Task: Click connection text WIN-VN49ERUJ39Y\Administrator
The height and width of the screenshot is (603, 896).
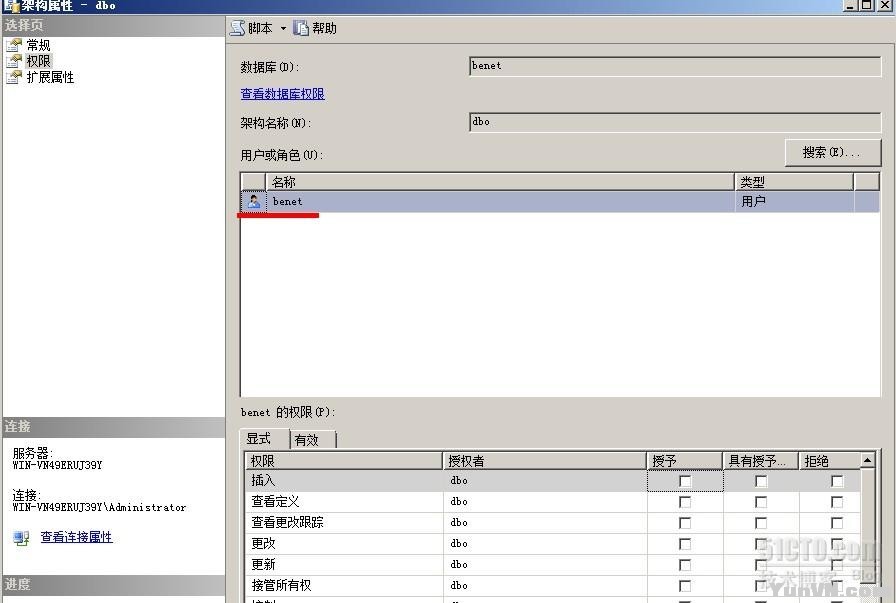Action: (99, 507)
